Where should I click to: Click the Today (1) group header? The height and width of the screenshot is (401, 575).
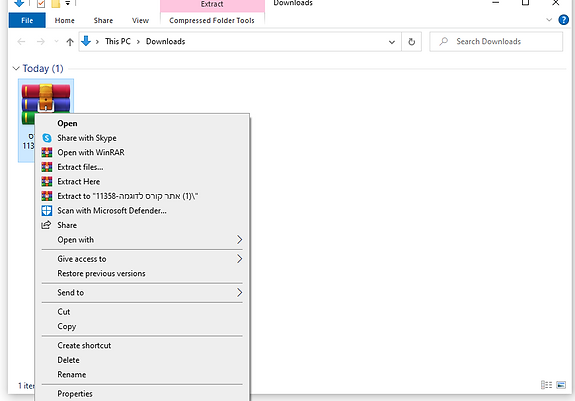click(43, 69)
